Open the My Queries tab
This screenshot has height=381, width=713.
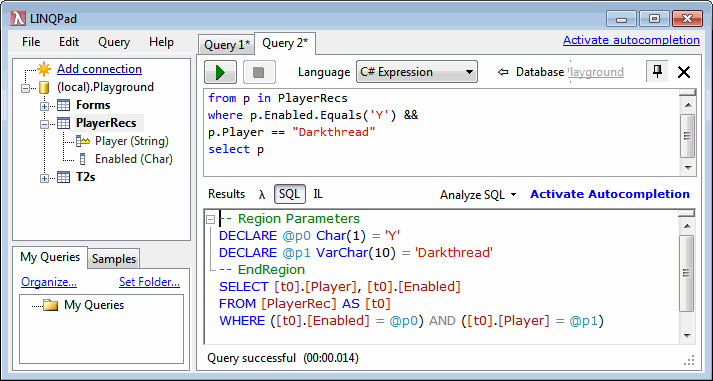tap(50, 257)
